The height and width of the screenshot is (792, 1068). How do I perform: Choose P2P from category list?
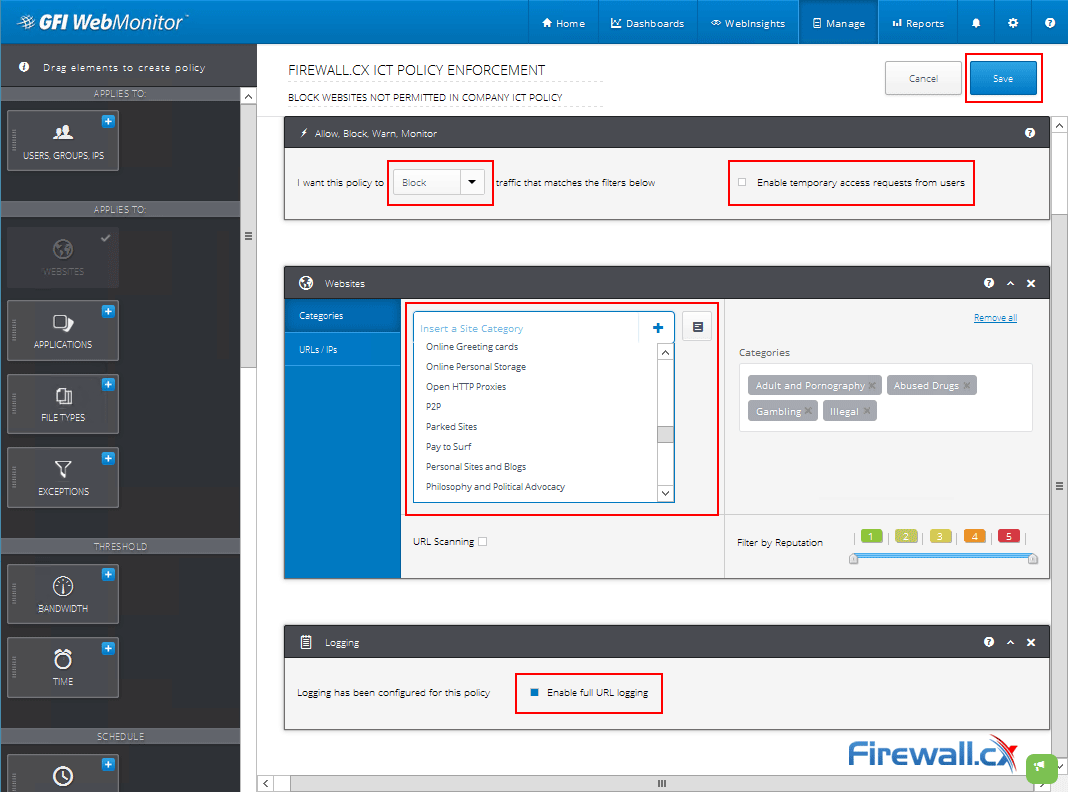coord(433,407)
